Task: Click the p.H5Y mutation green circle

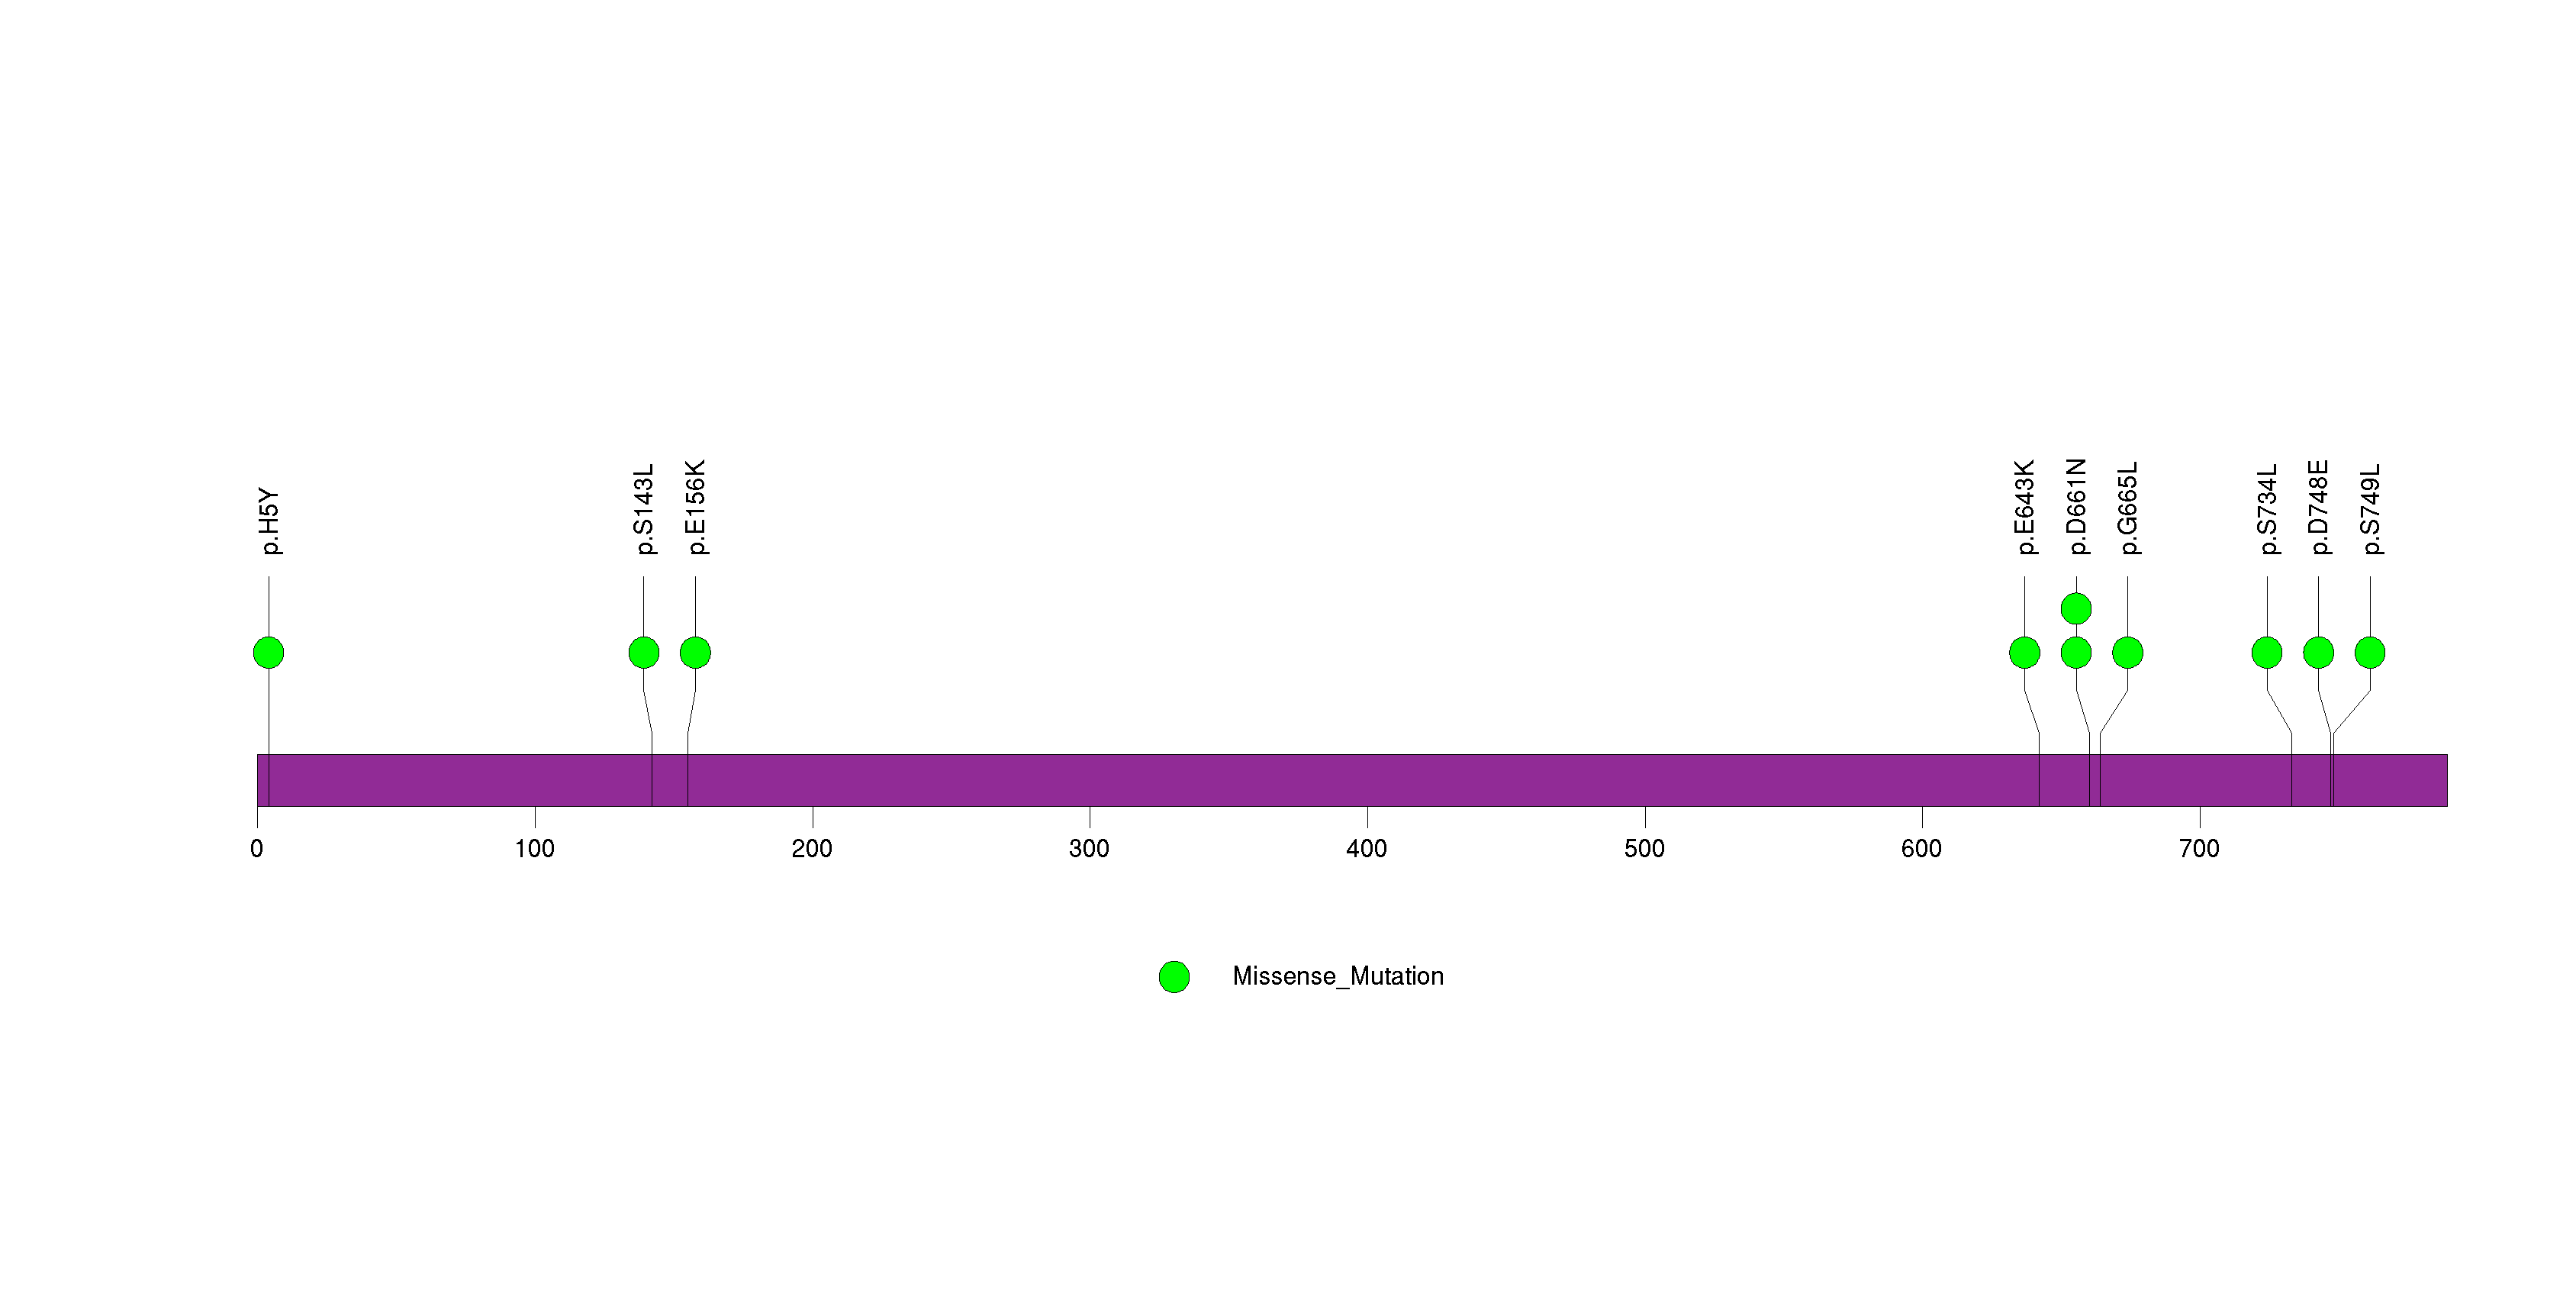Action: coord(268,653)
